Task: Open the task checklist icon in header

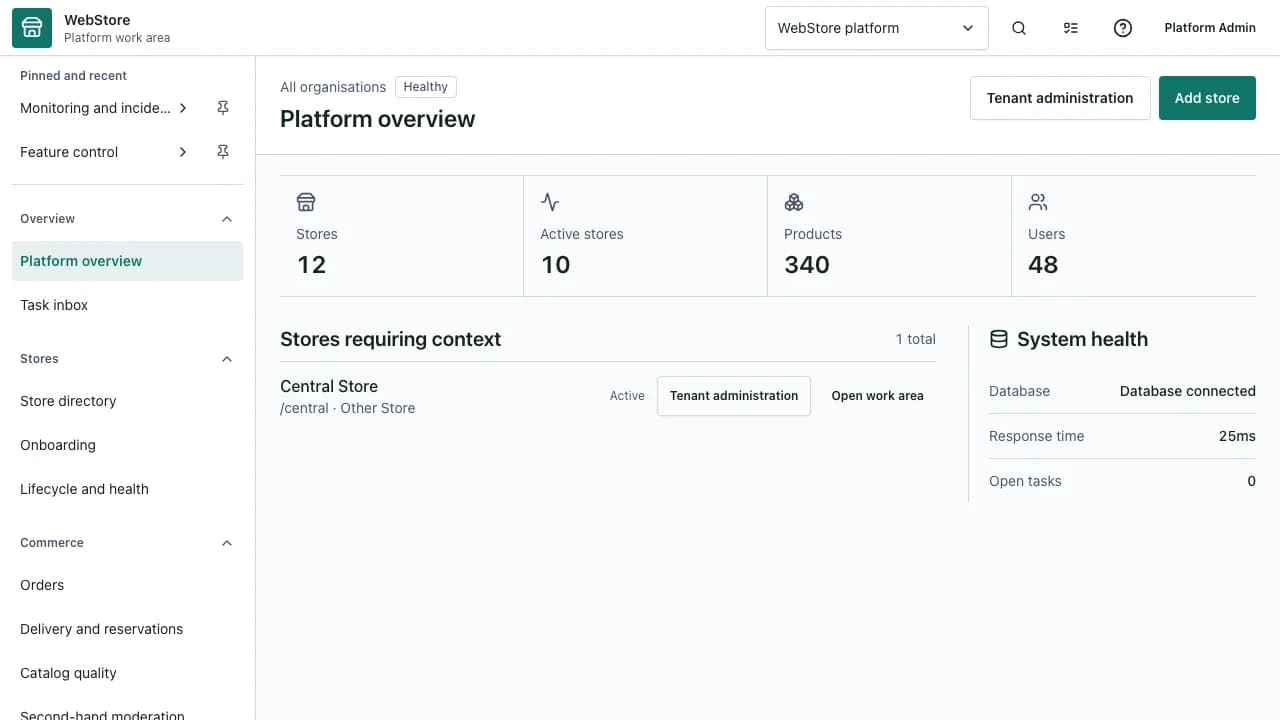Action: pos(1071,28)
